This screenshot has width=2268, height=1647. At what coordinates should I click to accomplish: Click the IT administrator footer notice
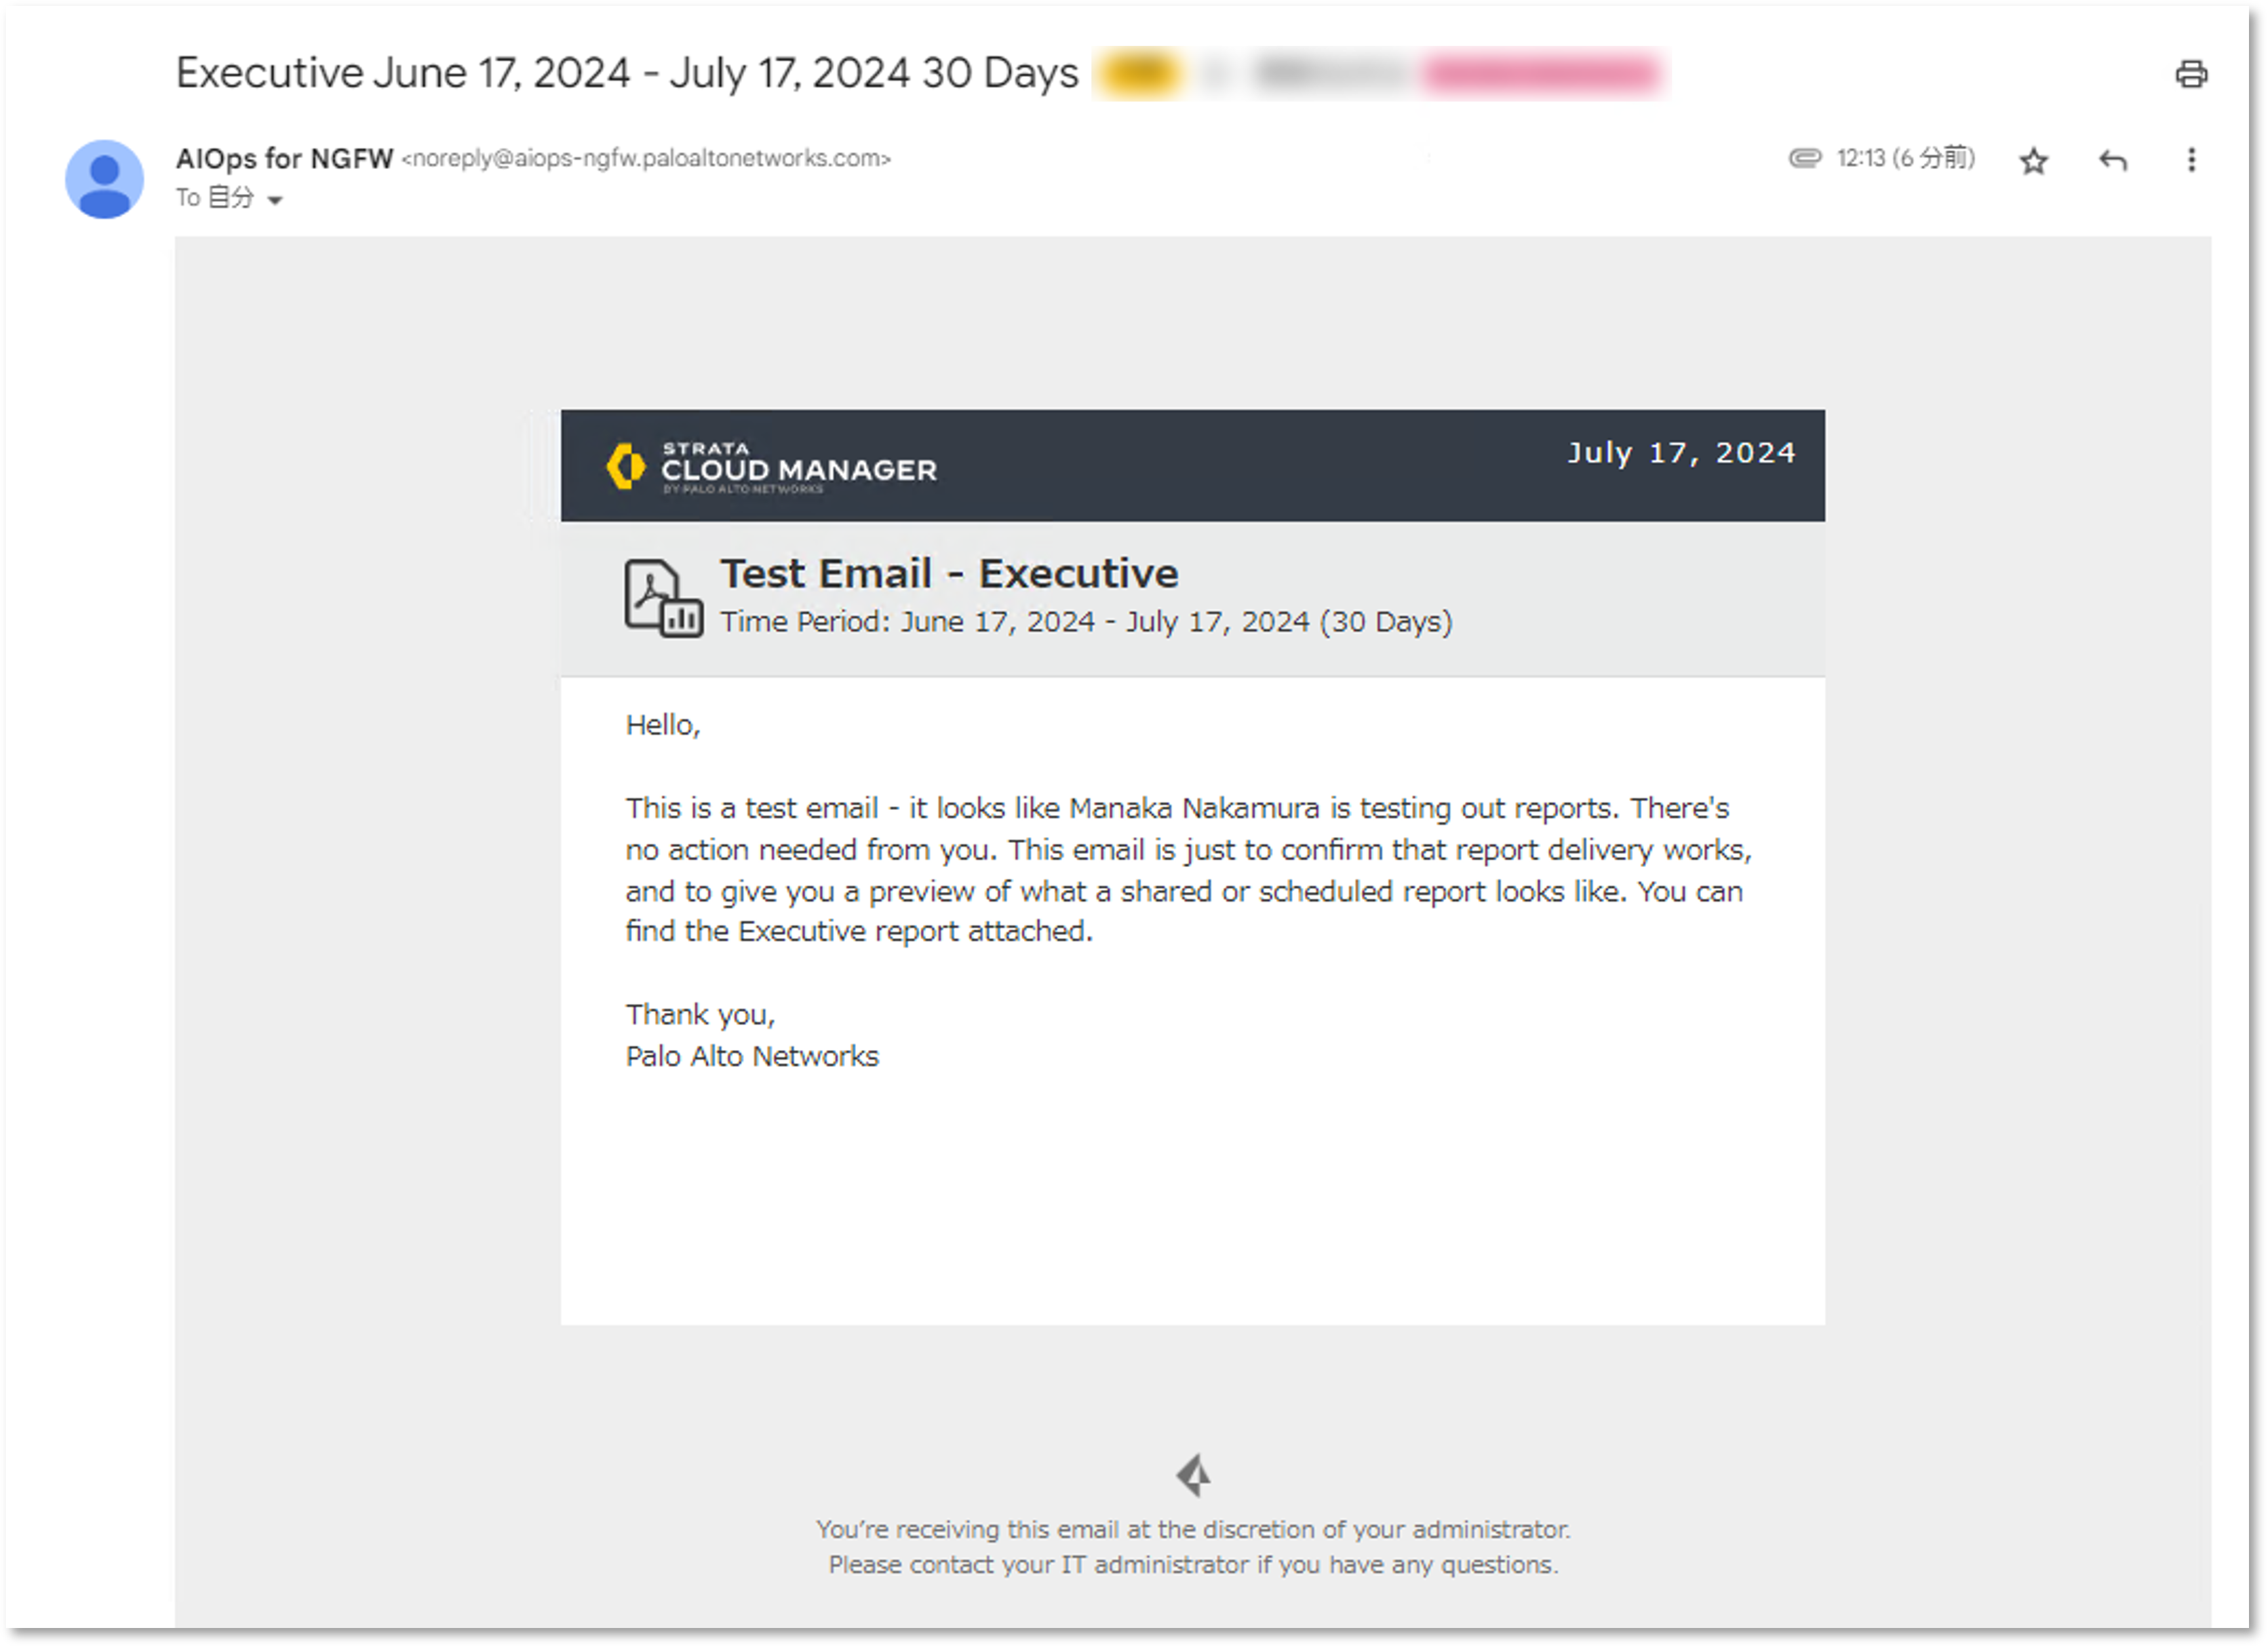[x=1193, y=1548]
